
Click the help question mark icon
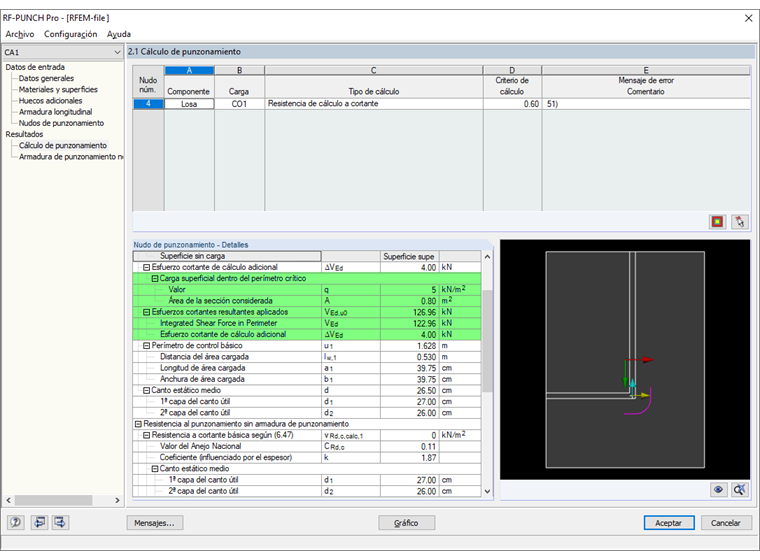[x=16, y=522]
